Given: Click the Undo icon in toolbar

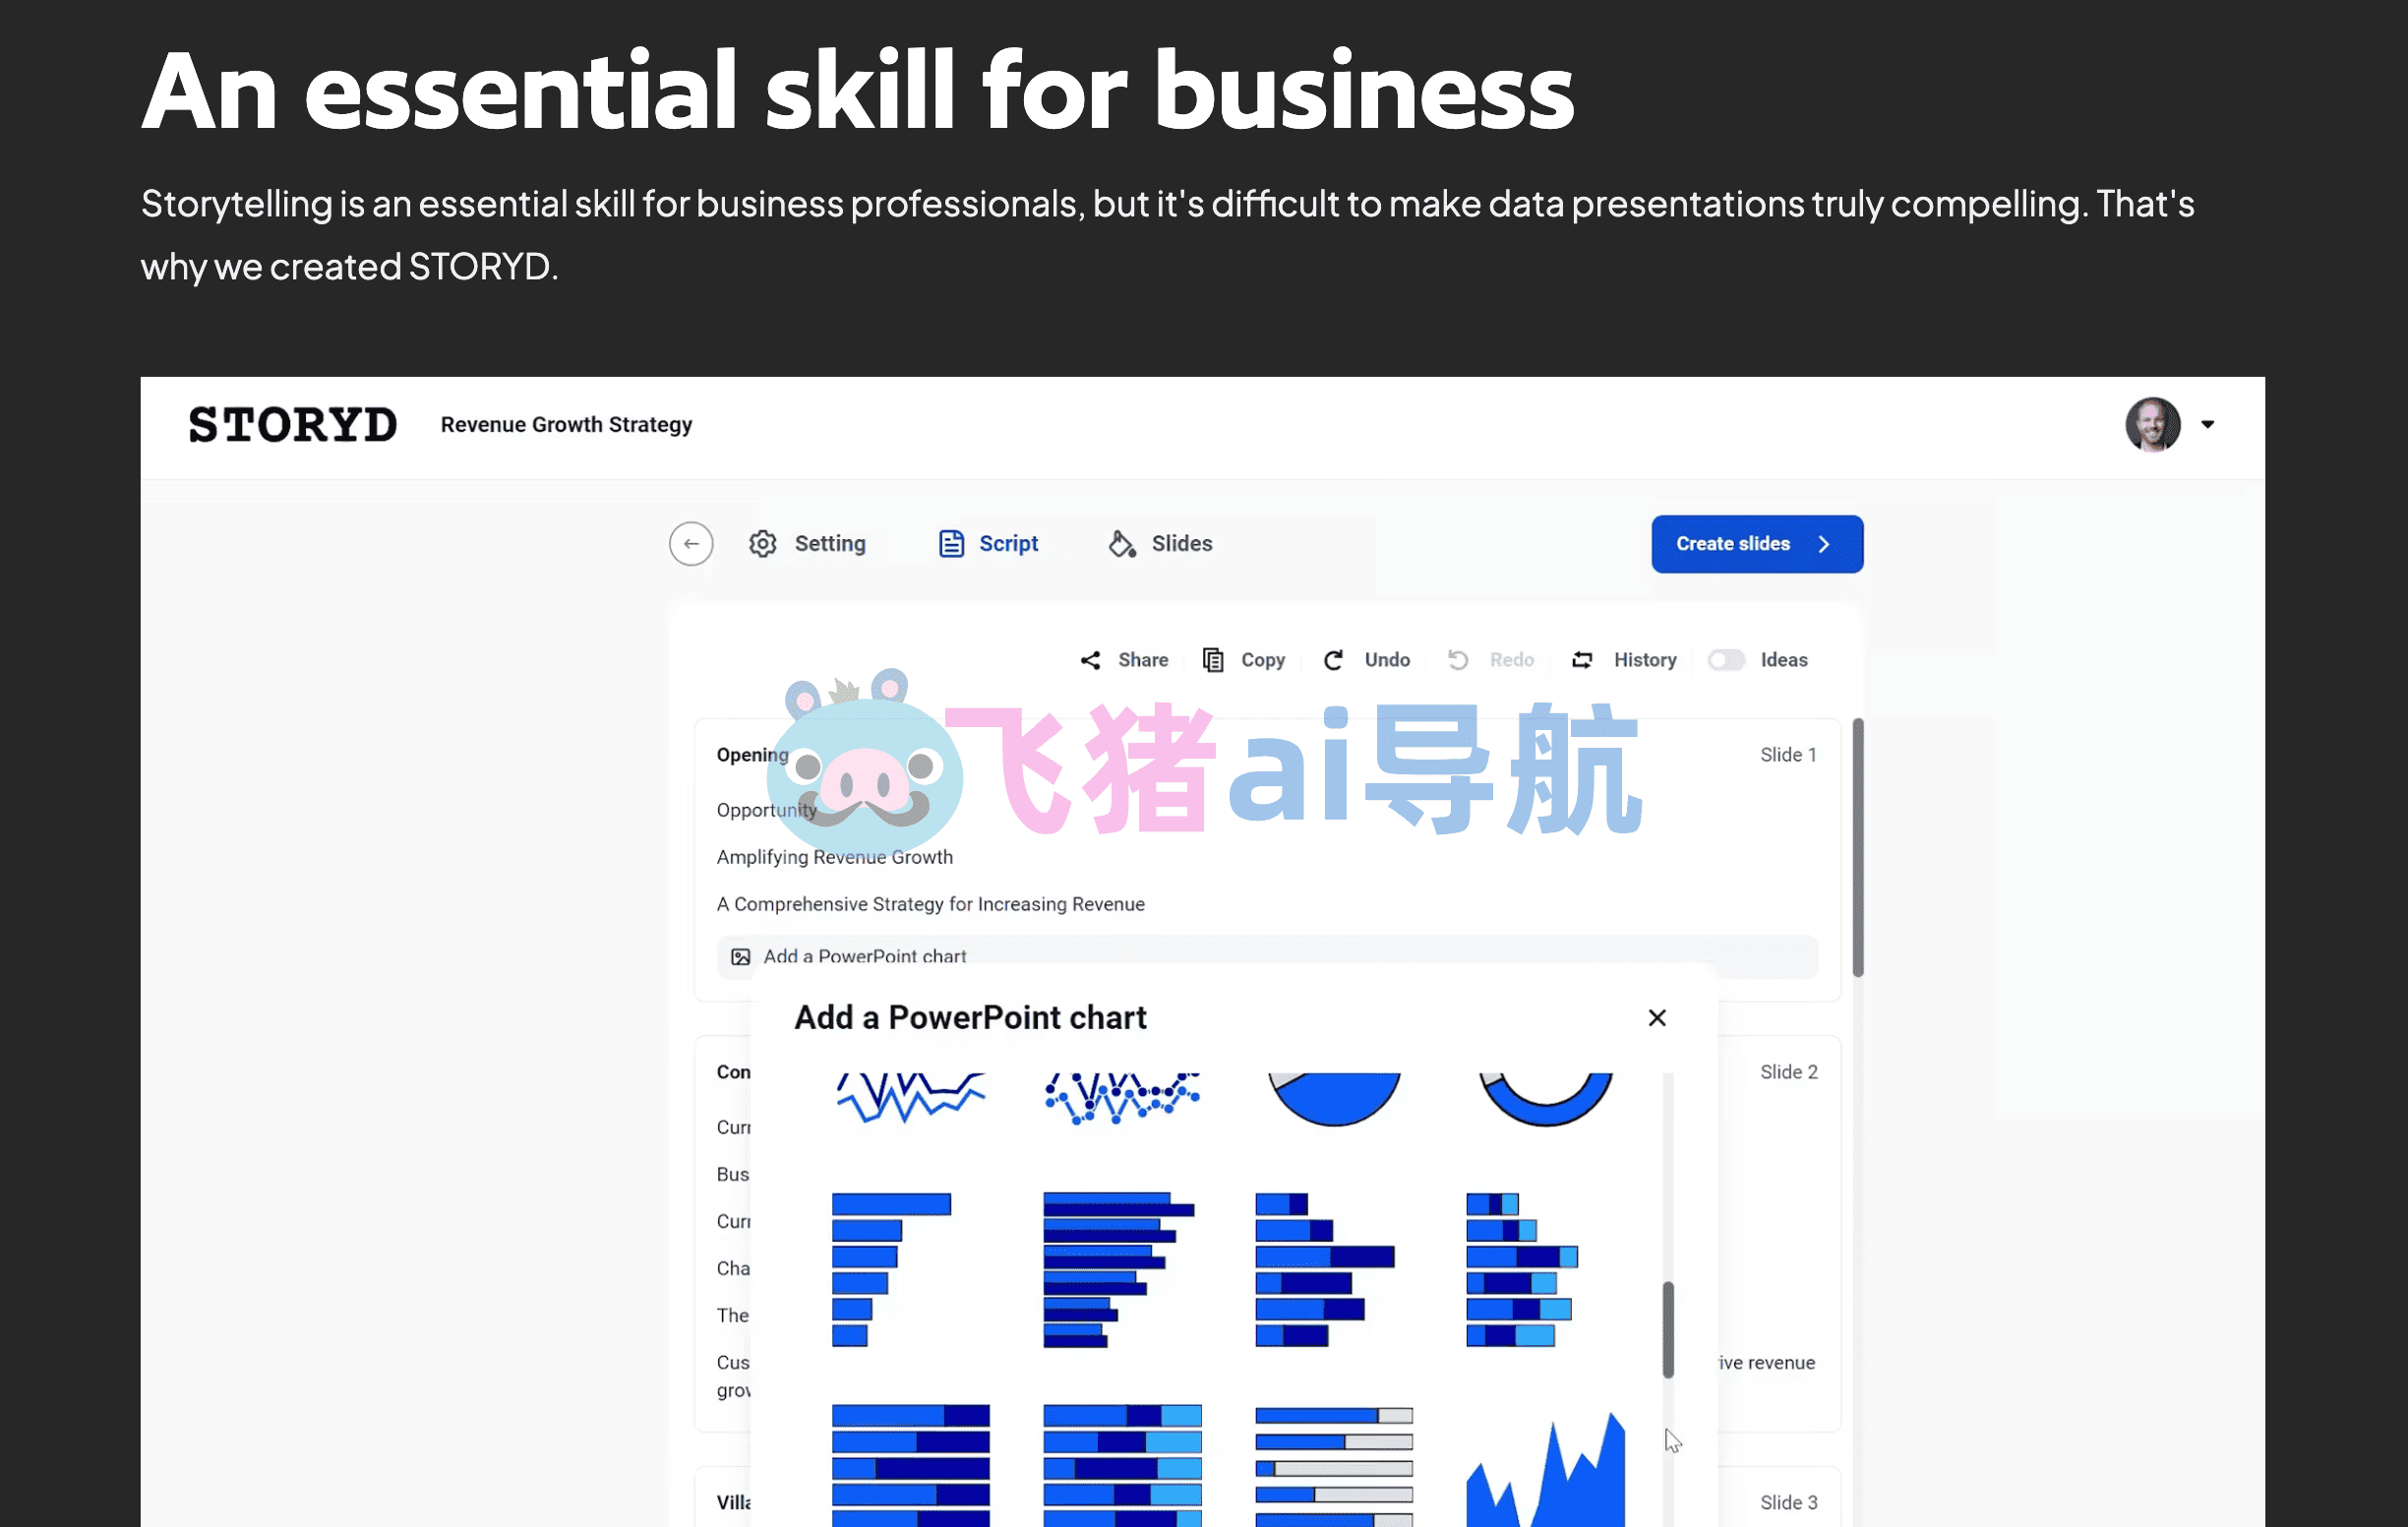Looking at the screenshot, I should (1334, 660).
